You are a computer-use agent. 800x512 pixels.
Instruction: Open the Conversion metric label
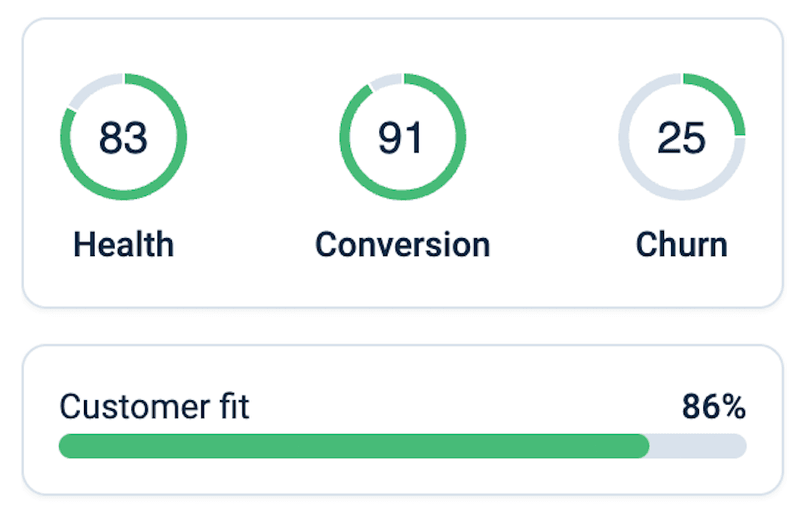click(x=402, y=244)
